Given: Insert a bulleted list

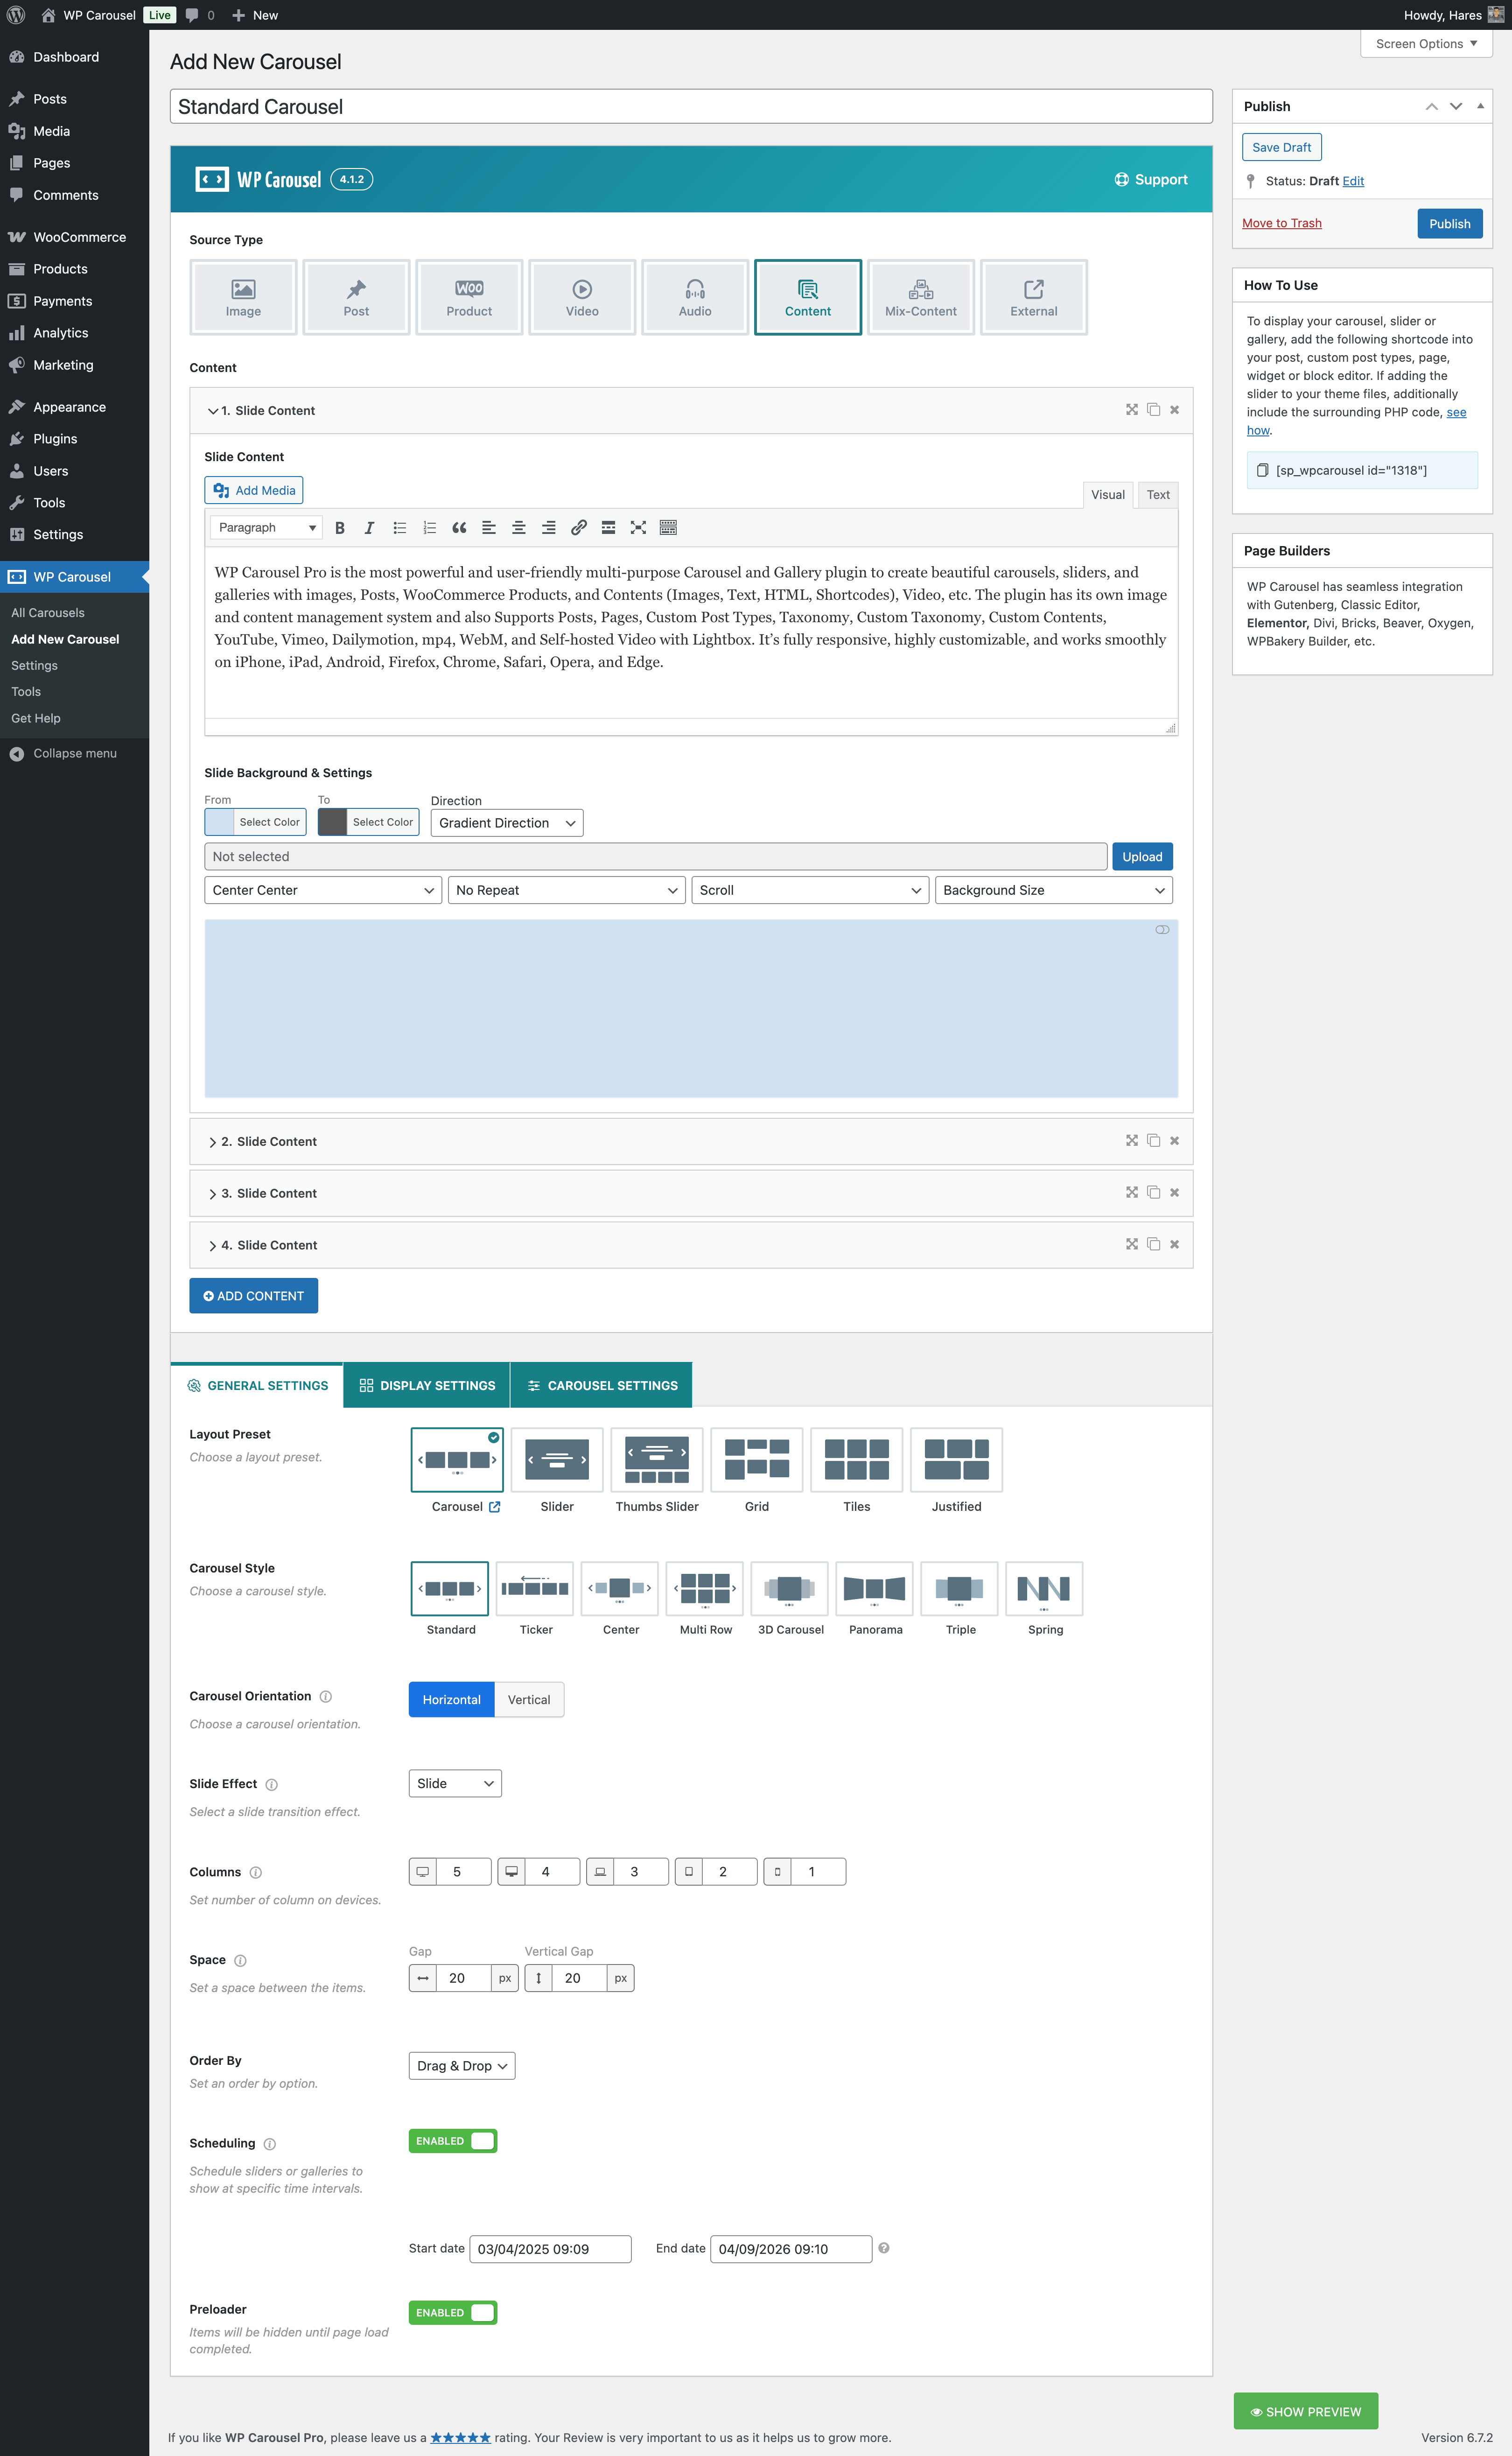Looking at the screenshot, I should pyautogui.click(x=399, y=528).
